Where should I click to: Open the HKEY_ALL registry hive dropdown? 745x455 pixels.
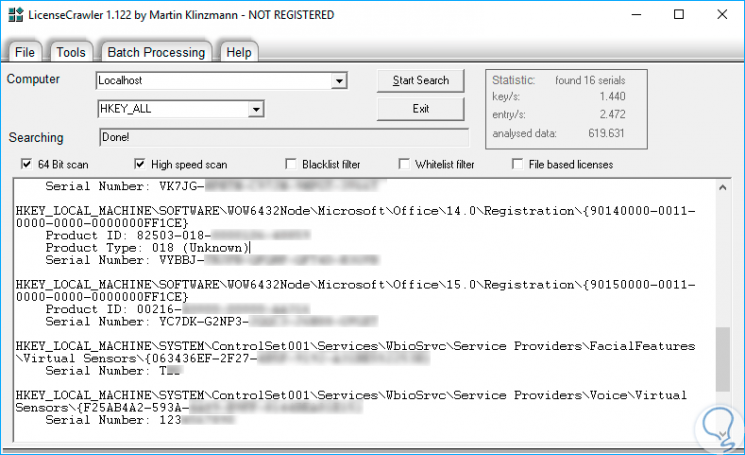[x=256, y=109]
